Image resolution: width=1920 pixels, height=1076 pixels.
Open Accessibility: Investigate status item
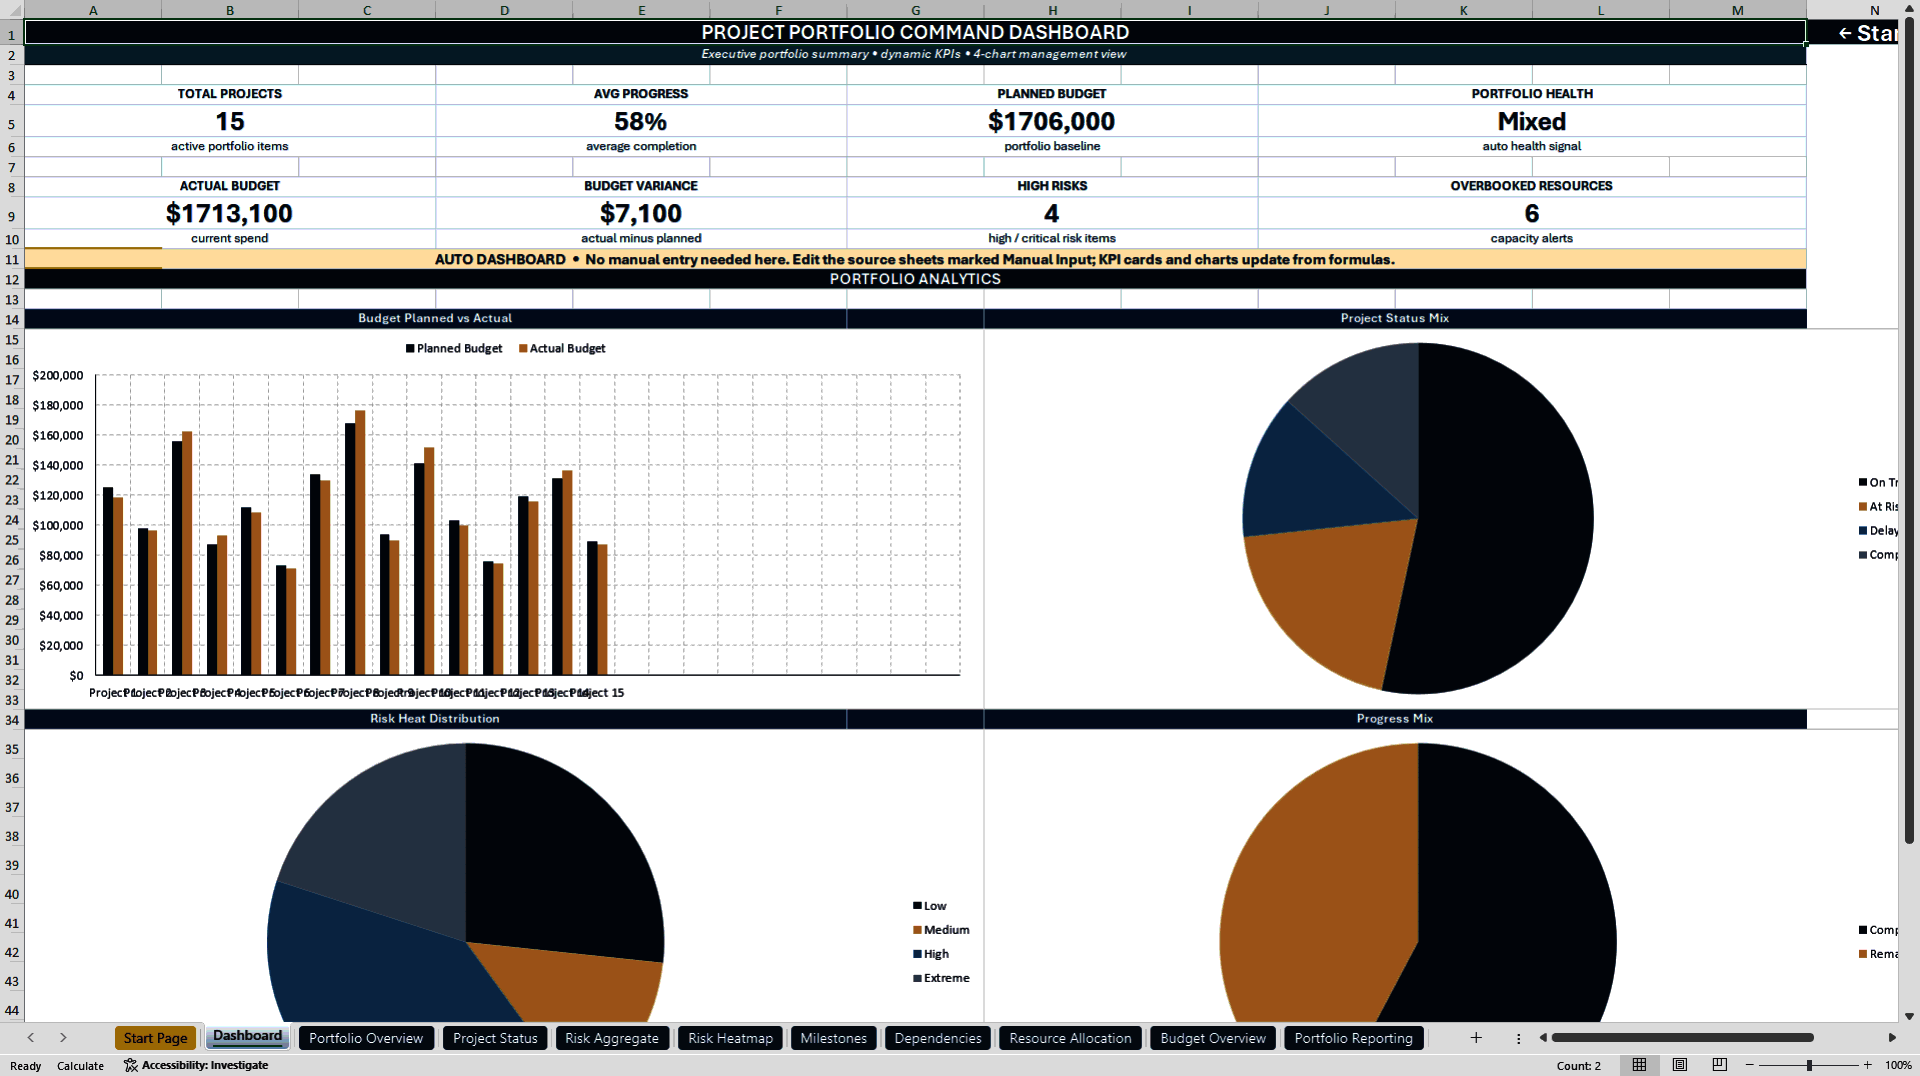coord(196,1065)
